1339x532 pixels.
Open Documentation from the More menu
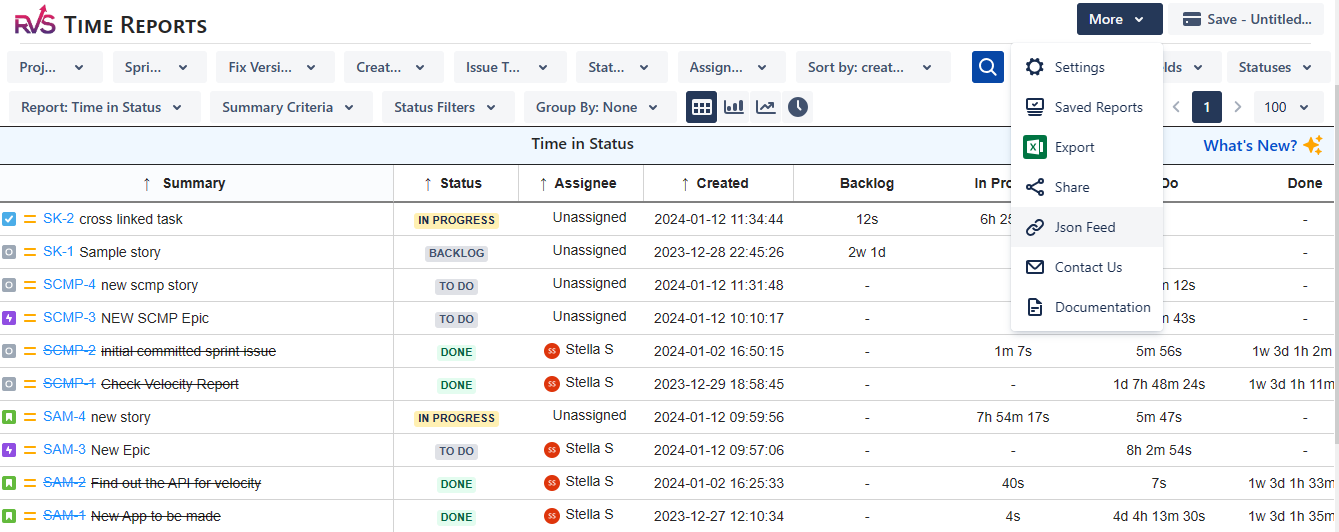pos(1087,307)
